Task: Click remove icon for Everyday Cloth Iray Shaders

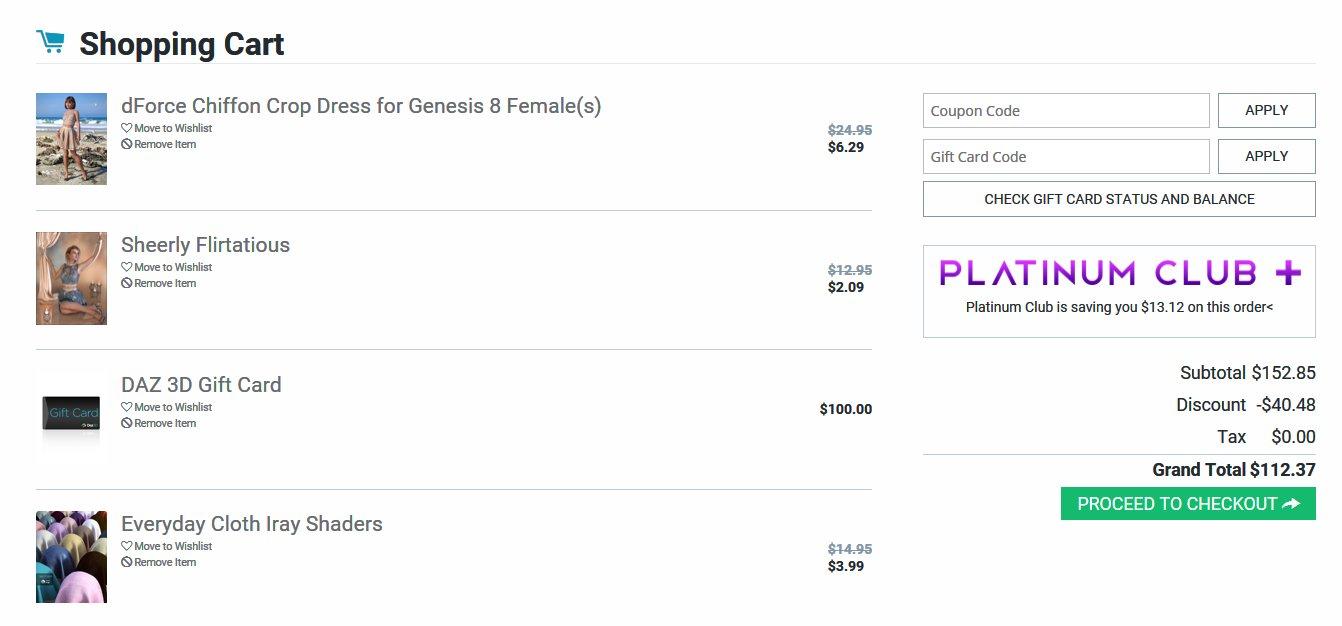Action: [126, 562]
